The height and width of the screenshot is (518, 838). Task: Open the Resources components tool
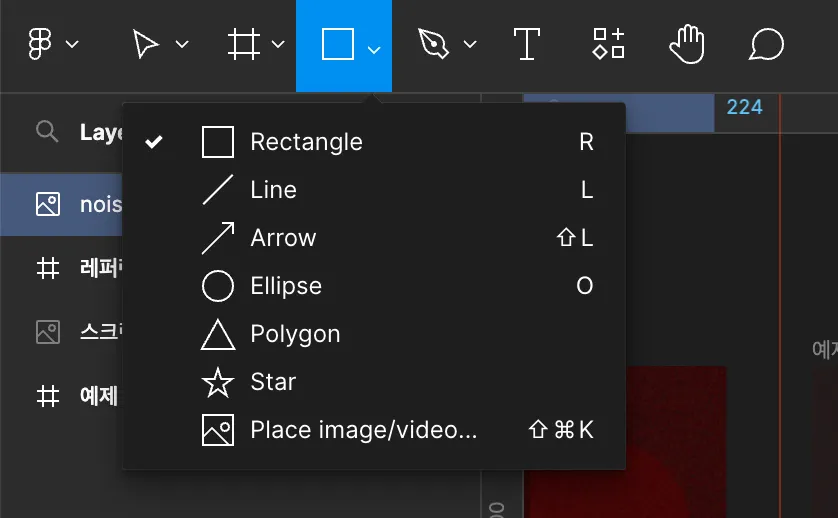click(608, 45)
